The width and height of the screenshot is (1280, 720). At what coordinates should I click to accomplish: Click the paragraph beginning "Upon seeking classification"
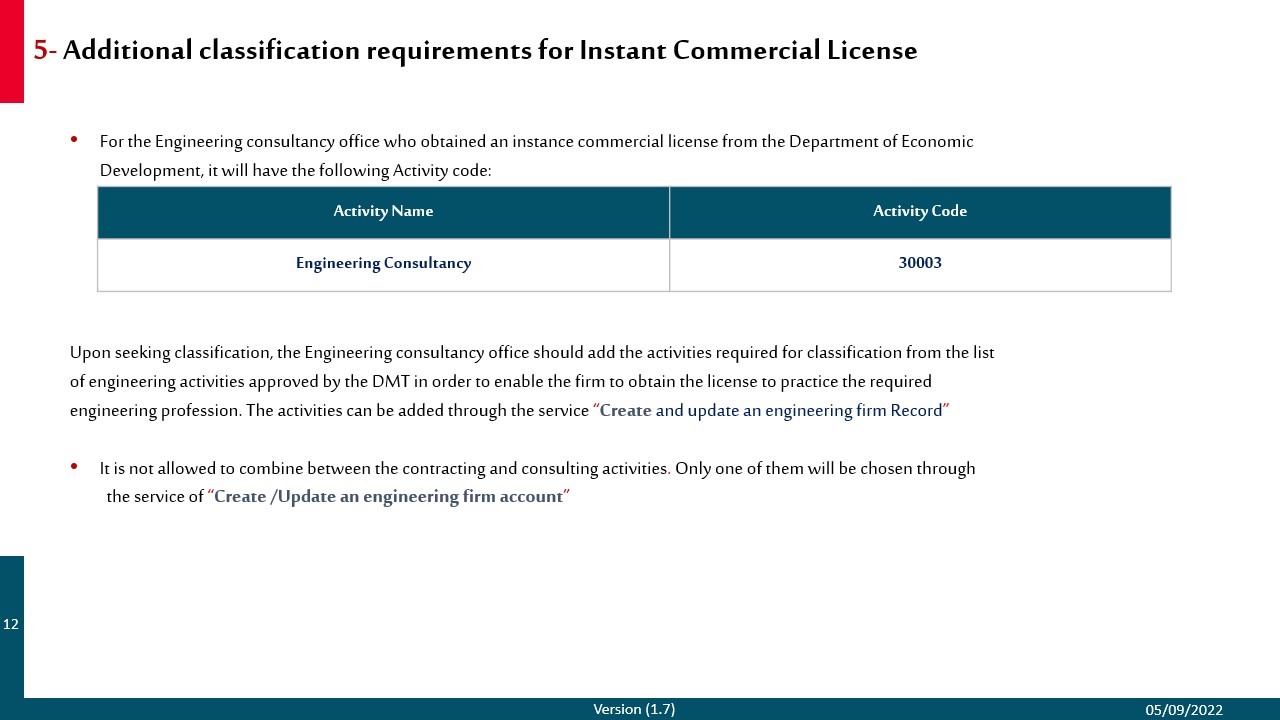pos(531,353)
